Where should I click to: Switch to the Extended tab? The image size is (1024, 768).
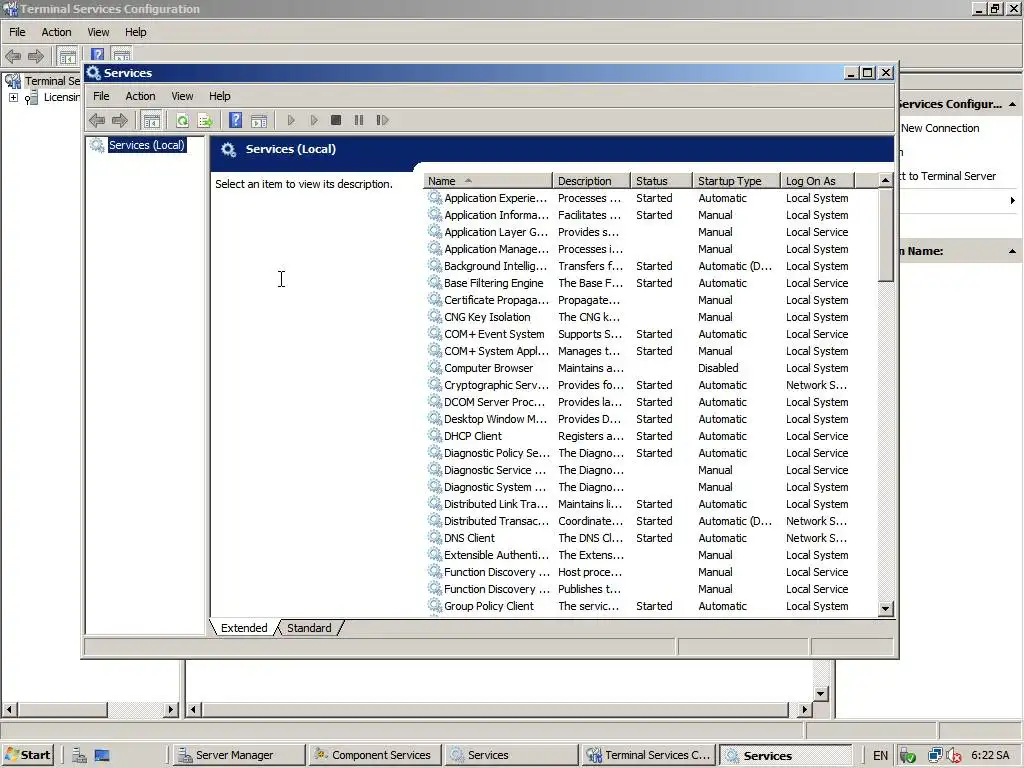[244, 628]
